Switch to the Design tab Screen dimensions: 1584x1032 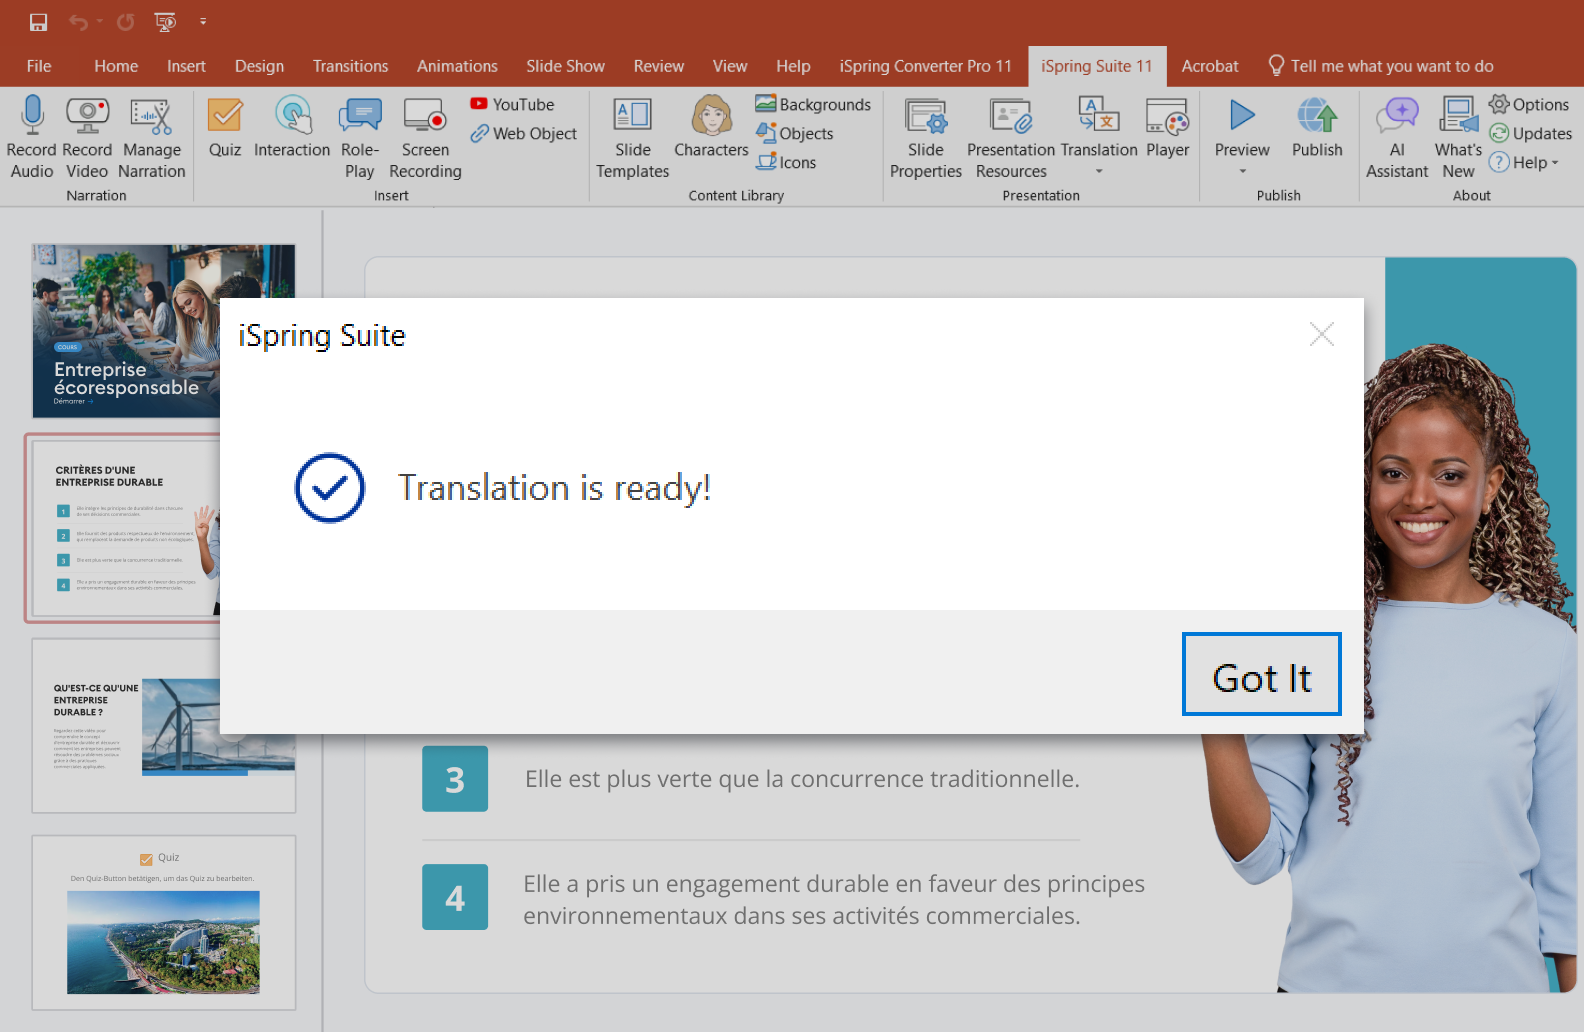(x=259, y=66)
